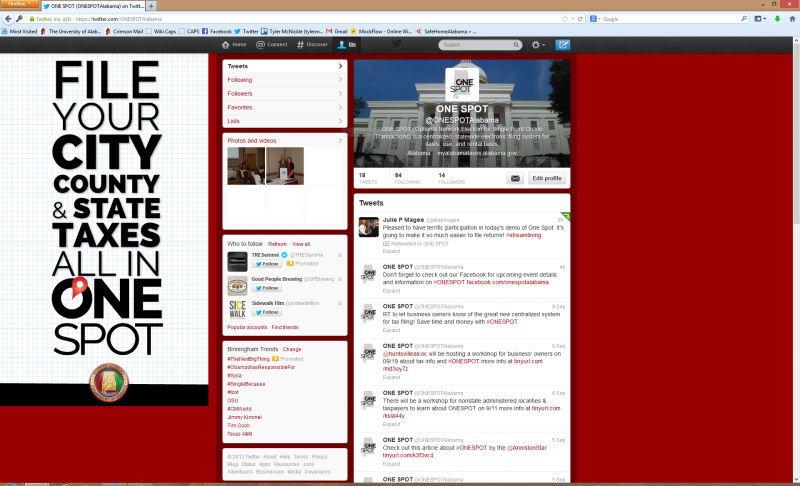Dismiss Good People Brewing suggestion
This screenshot has height=486, width=800.
click(340, 279)
